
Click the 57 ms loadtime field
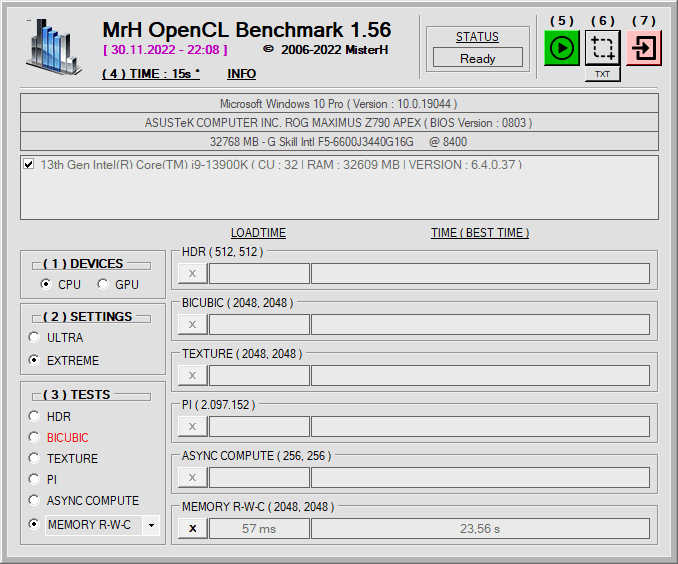pyautogui.click(x=259, y=529)
